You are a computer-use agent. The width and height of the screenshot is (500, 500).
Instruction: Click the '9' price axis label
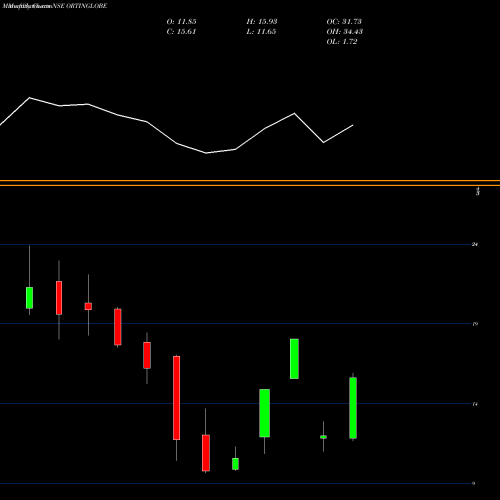coord(474,483)
